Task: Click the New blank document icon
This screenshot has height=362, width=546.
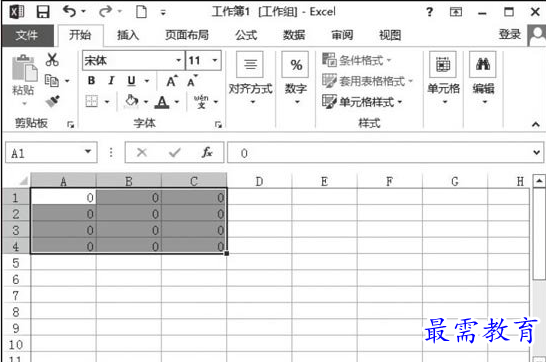Action: pyautogui.click(x=141, y=12)
